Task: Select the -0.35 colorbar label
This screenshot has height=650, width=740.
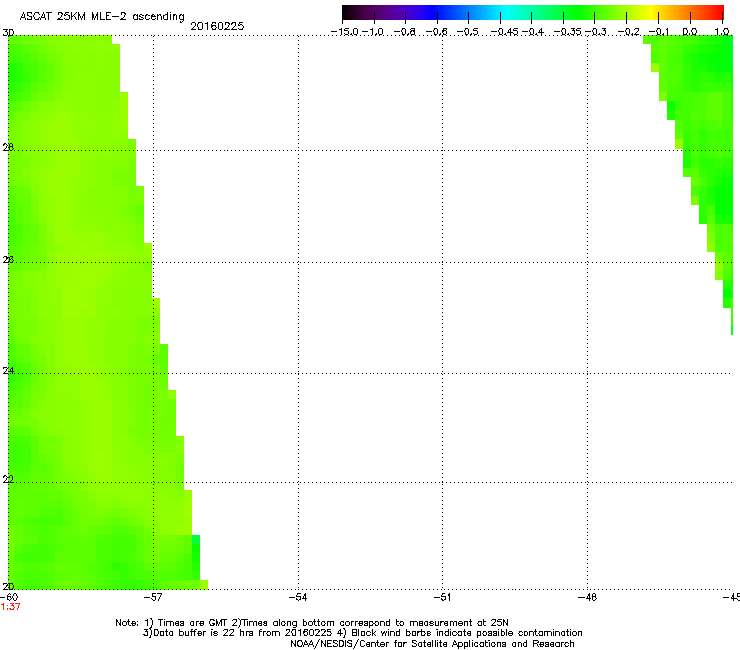Action: coord(567,32)
